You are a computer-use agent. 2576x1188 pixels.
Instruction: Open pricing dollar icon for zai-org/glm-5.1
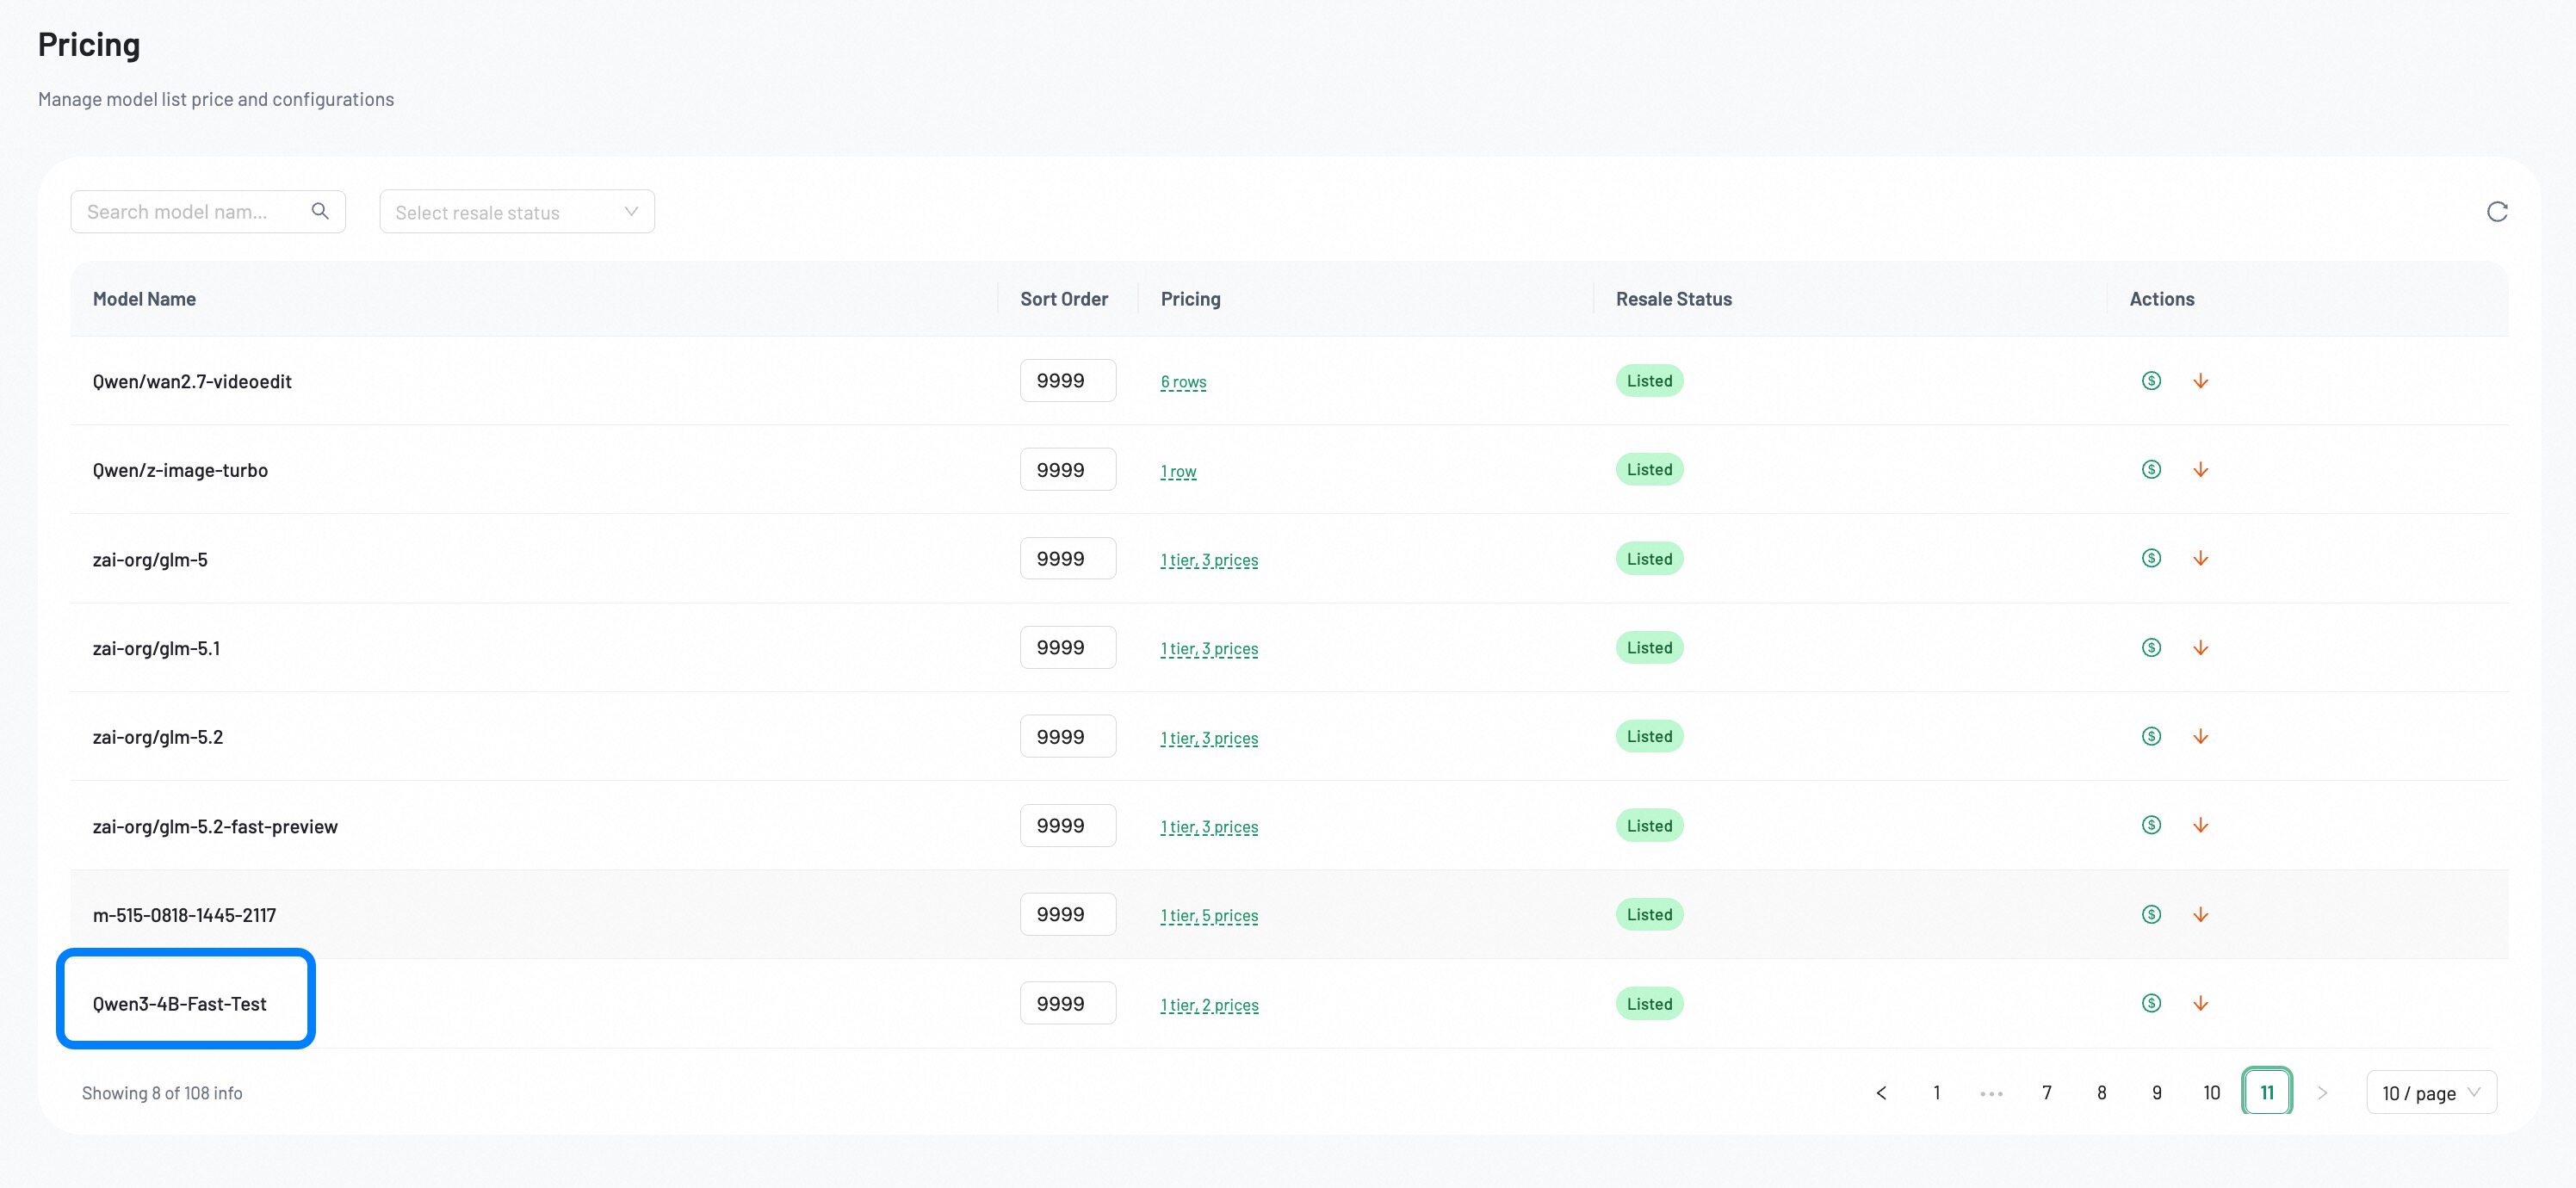pyautogui.click(x=2151, y=647)
